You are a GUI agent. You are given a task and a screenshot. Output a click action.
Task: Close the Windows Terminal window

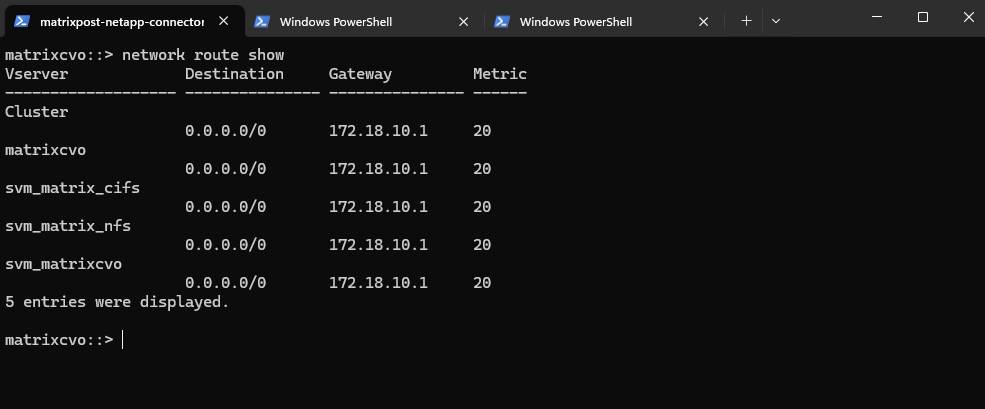point(965,17)
